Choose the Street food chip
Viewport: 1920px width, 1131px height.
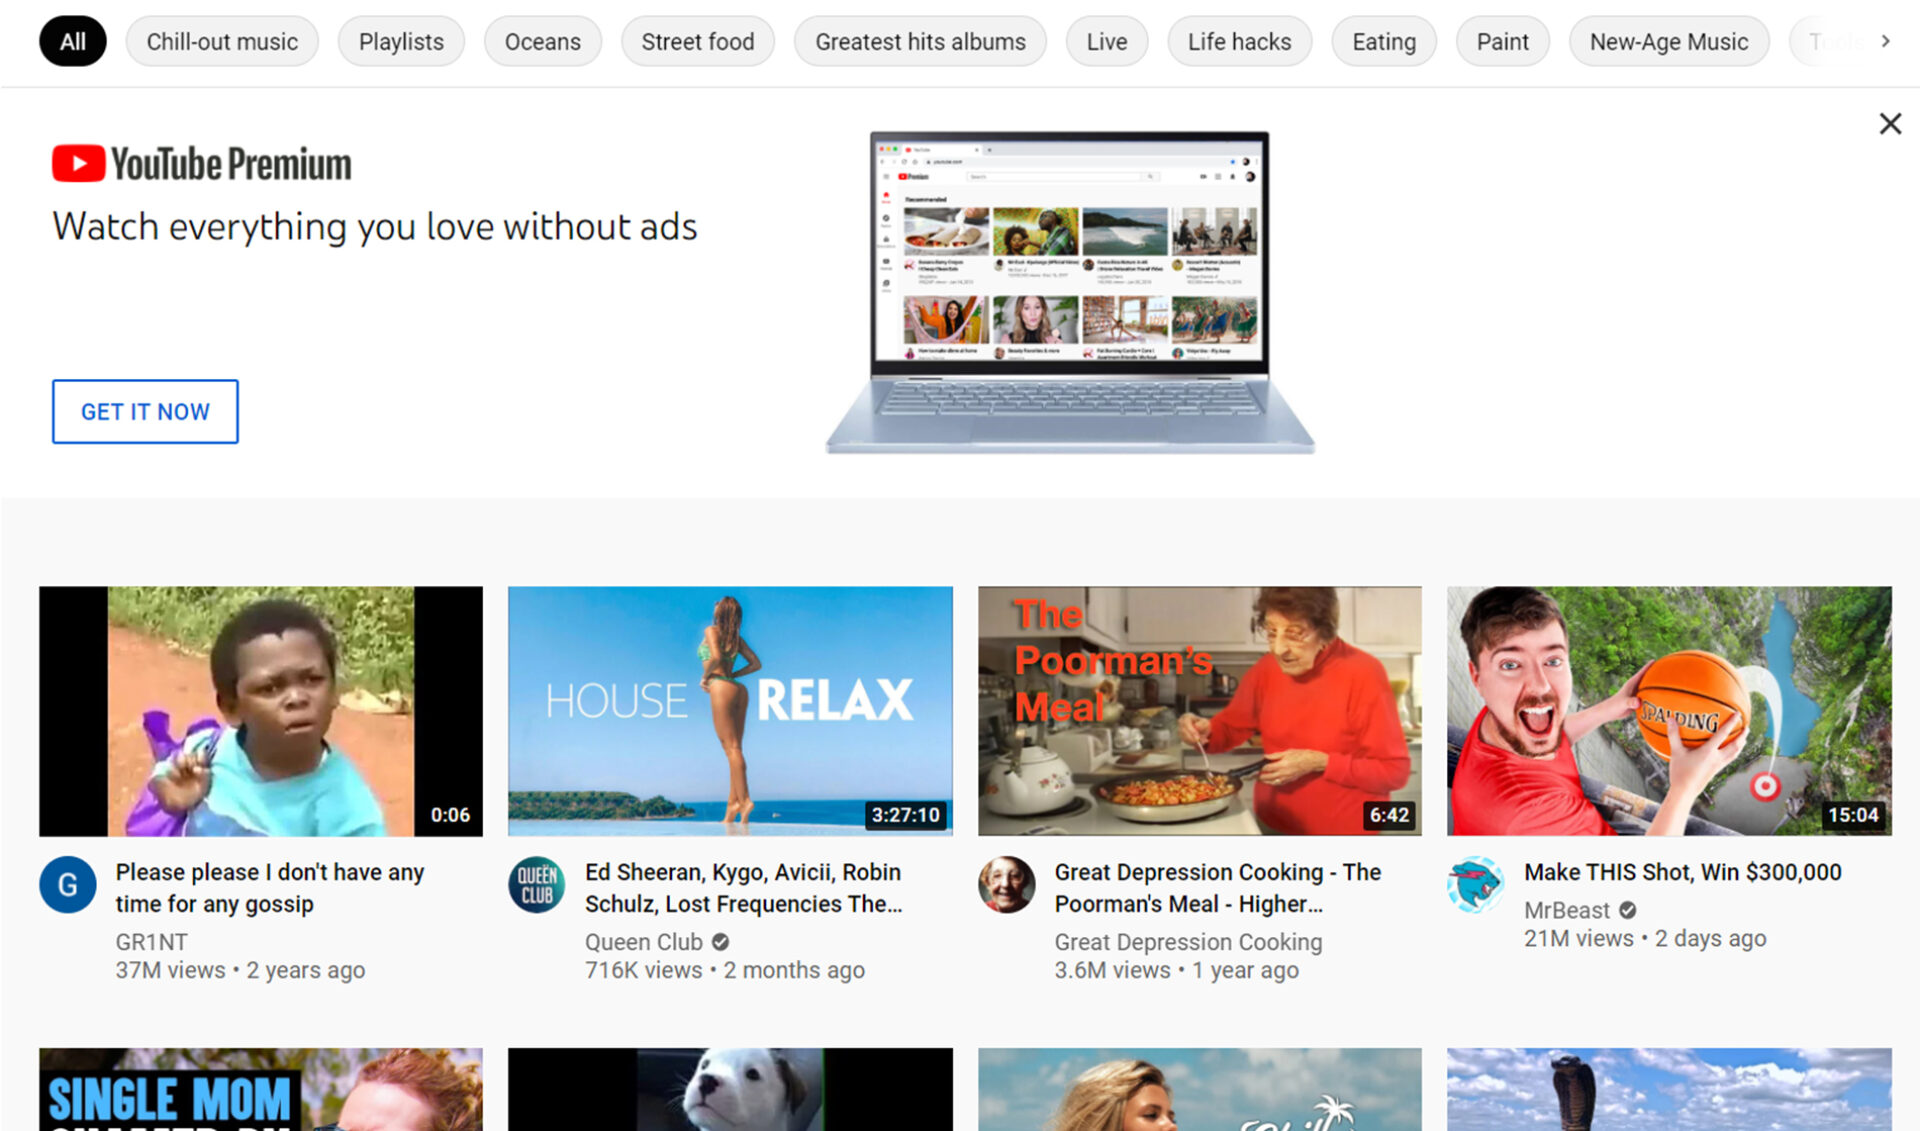pyautogui.click(x=697, y=41)
